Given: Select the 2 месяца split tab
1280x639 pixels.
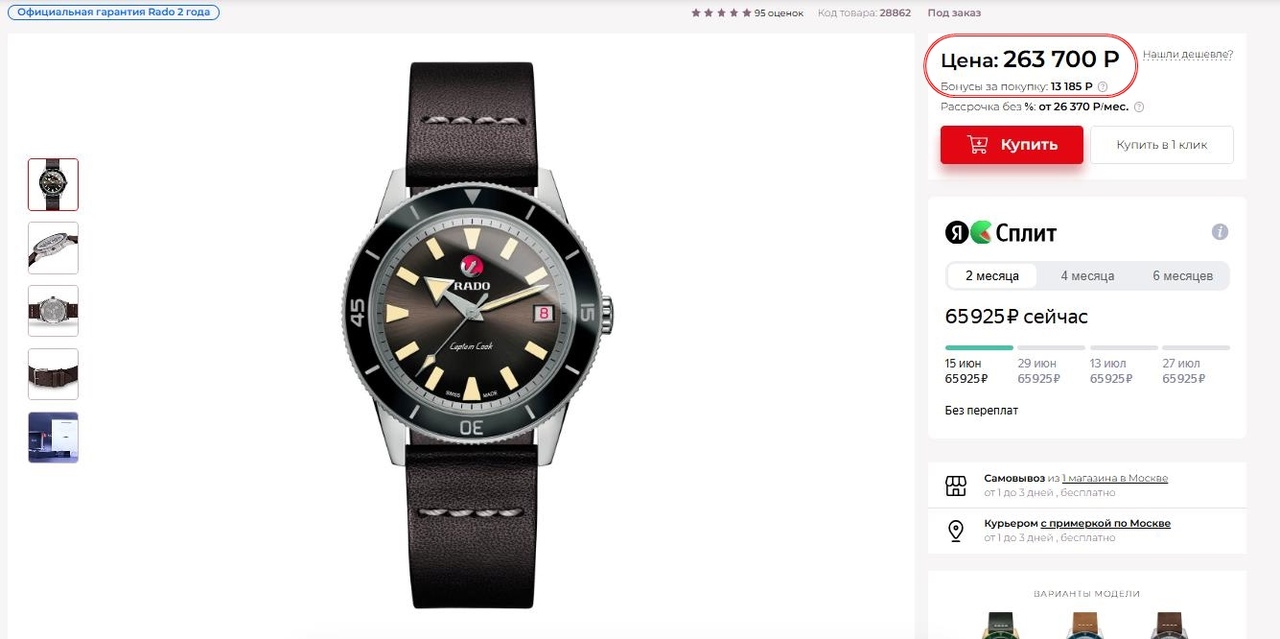Looking at the screenshot, I should (992, 276).
